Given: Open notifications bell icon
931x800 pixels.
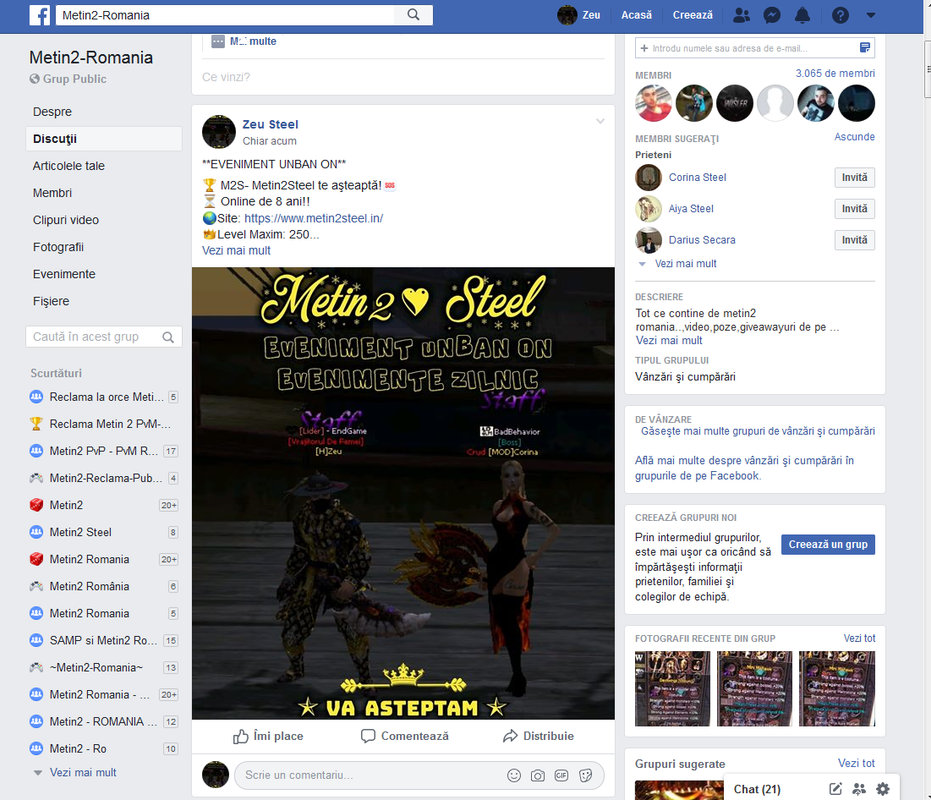Looking at the screenshot, I should (802, 15).
